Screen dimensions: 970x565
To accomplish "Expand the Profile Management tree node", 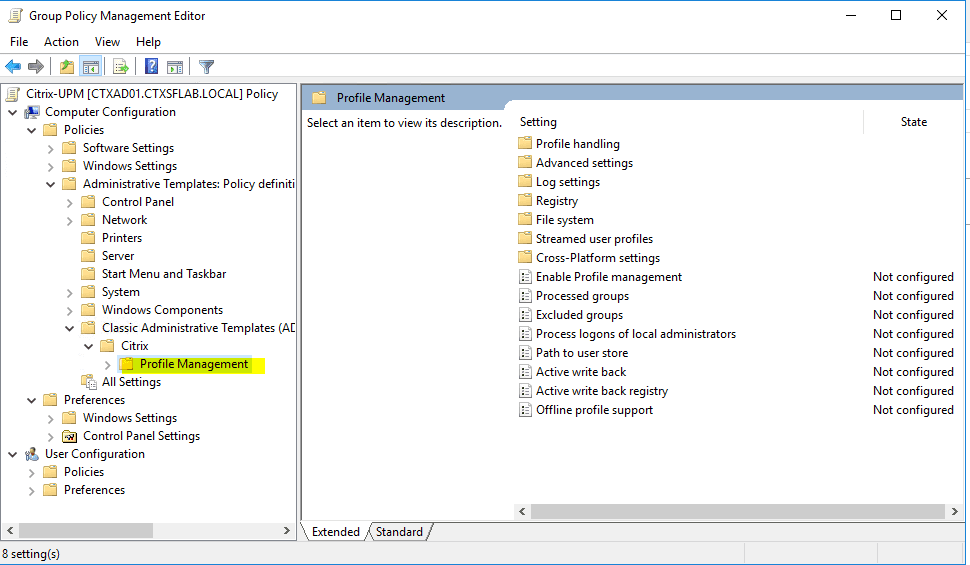I will coord(108,364).
